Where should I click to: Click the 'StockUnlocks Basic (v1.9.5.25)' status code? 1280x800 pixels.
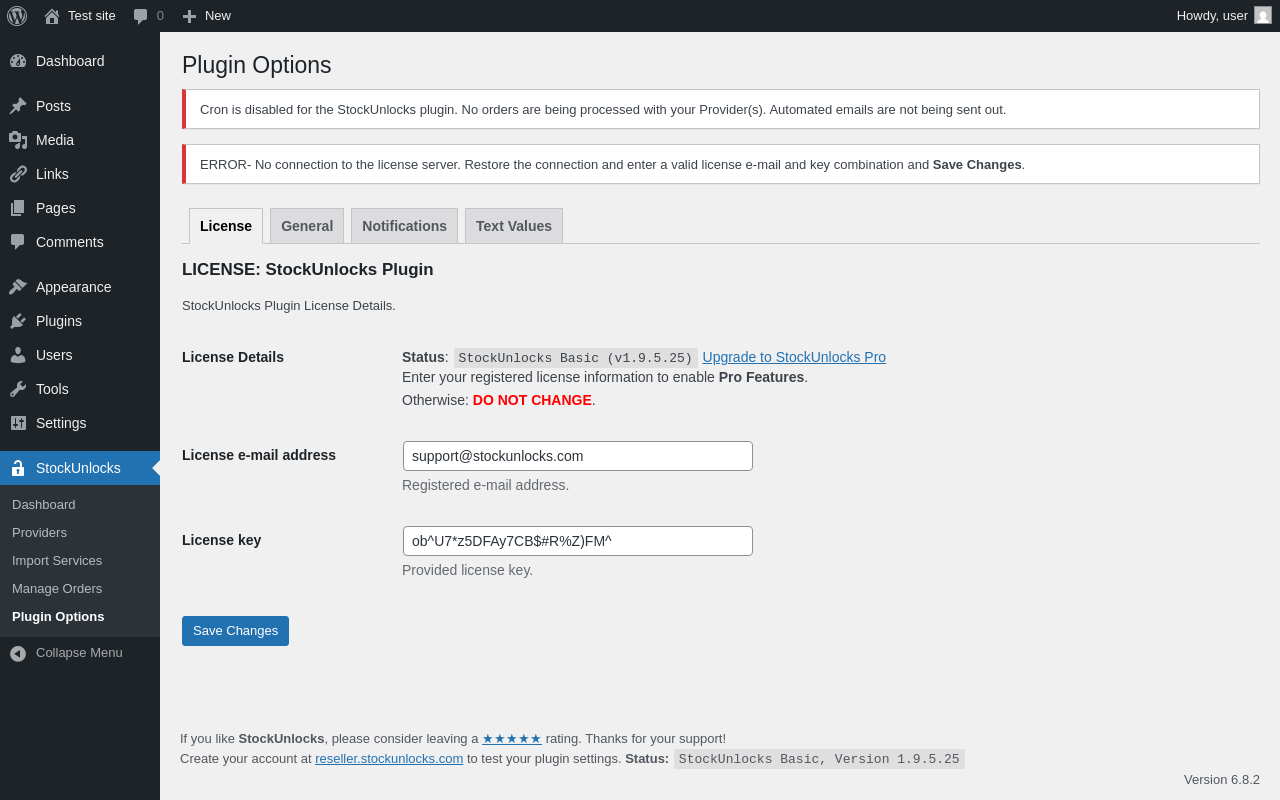pyautogui.click(x=575, y=358)
